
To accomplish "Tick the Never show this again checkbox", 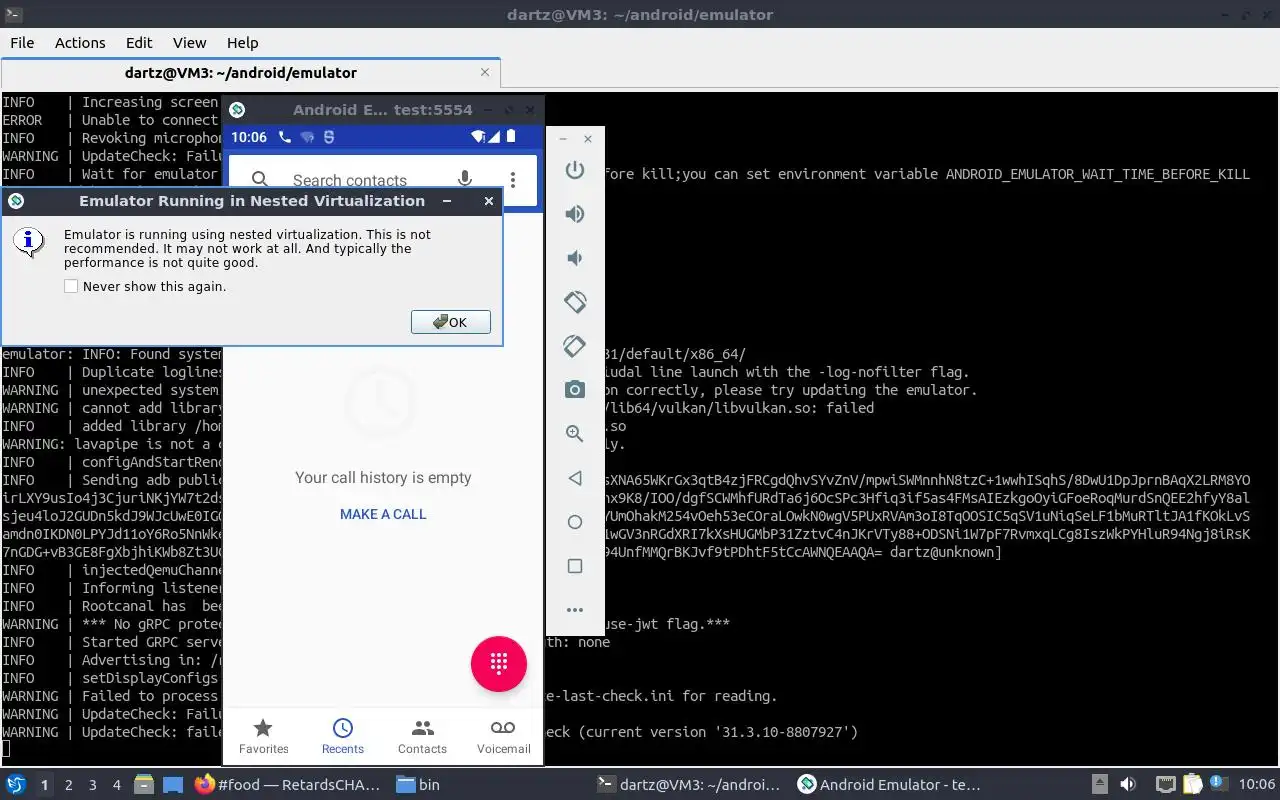I will click(x=71, y=286).
